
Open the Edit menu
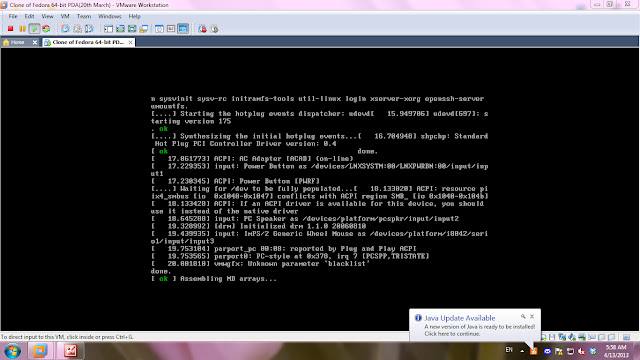(29, 16)
